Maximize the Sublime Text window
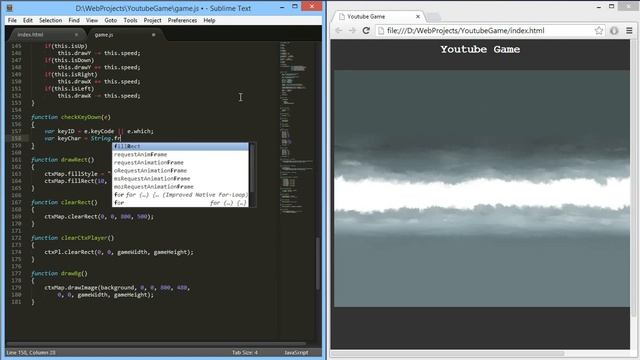The height and width of the screenshot is (360, 640). (295, 7)
